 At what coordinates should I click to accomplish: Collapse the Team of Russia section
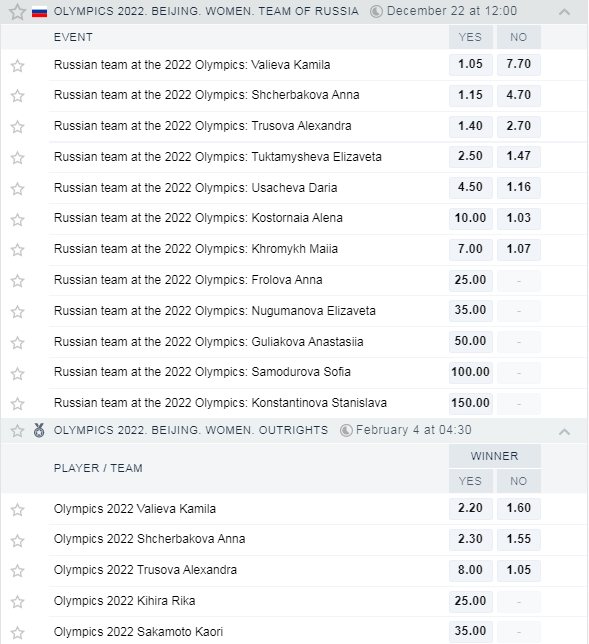[564, 12]
